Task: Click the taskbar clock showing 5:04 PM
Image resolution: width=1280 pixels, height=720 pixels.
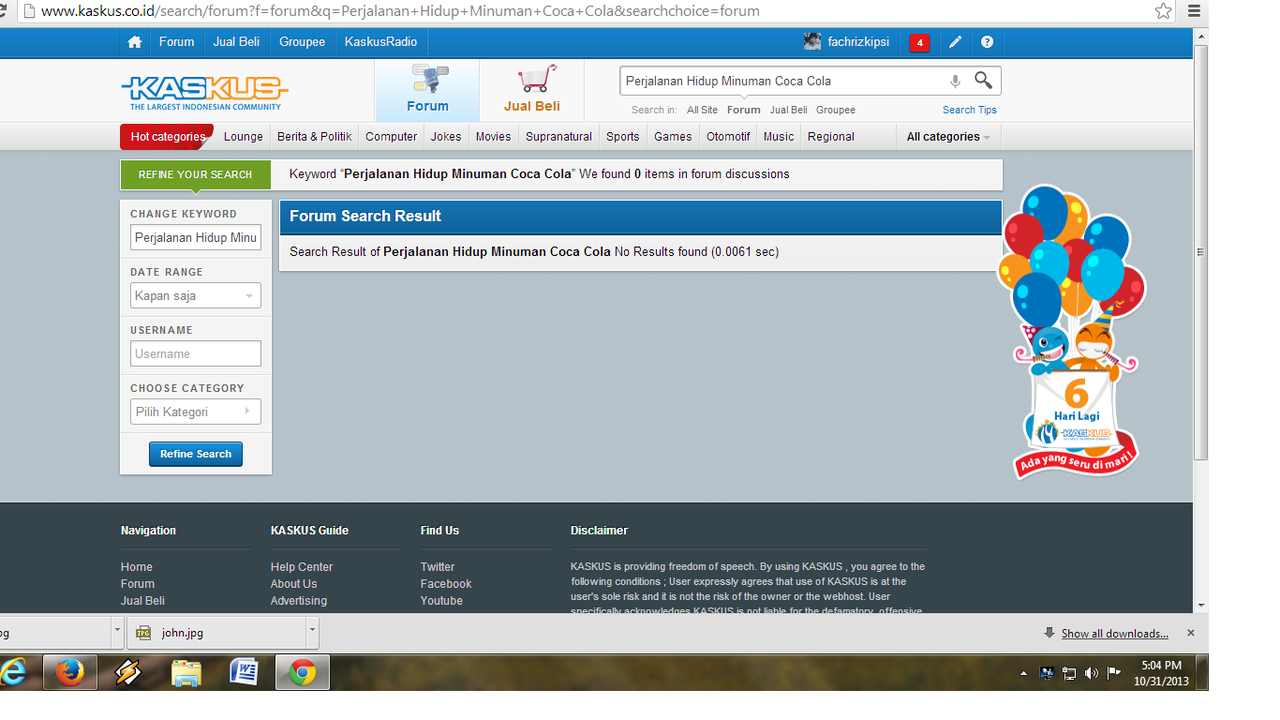Action: coord(1161,673)
